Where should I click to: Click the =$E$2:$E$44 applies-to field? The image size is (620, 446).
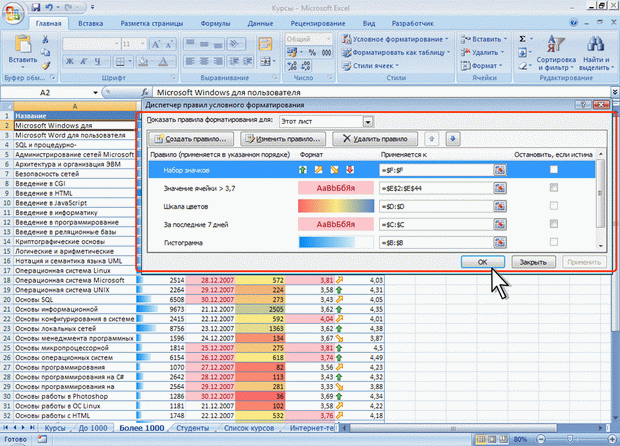tap(436, 188)
